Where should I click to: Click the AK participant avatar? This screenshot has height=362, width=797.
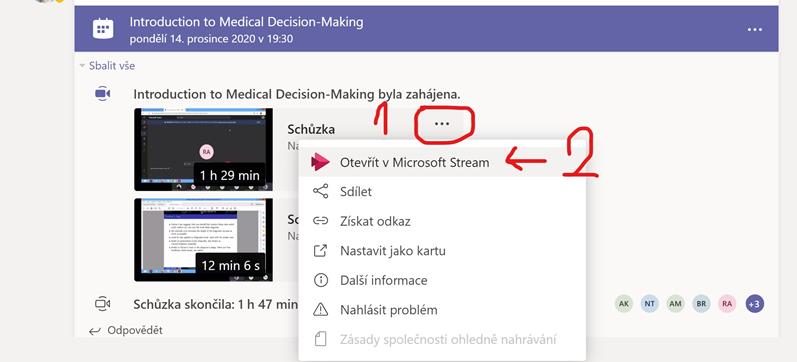coord(624,304)
